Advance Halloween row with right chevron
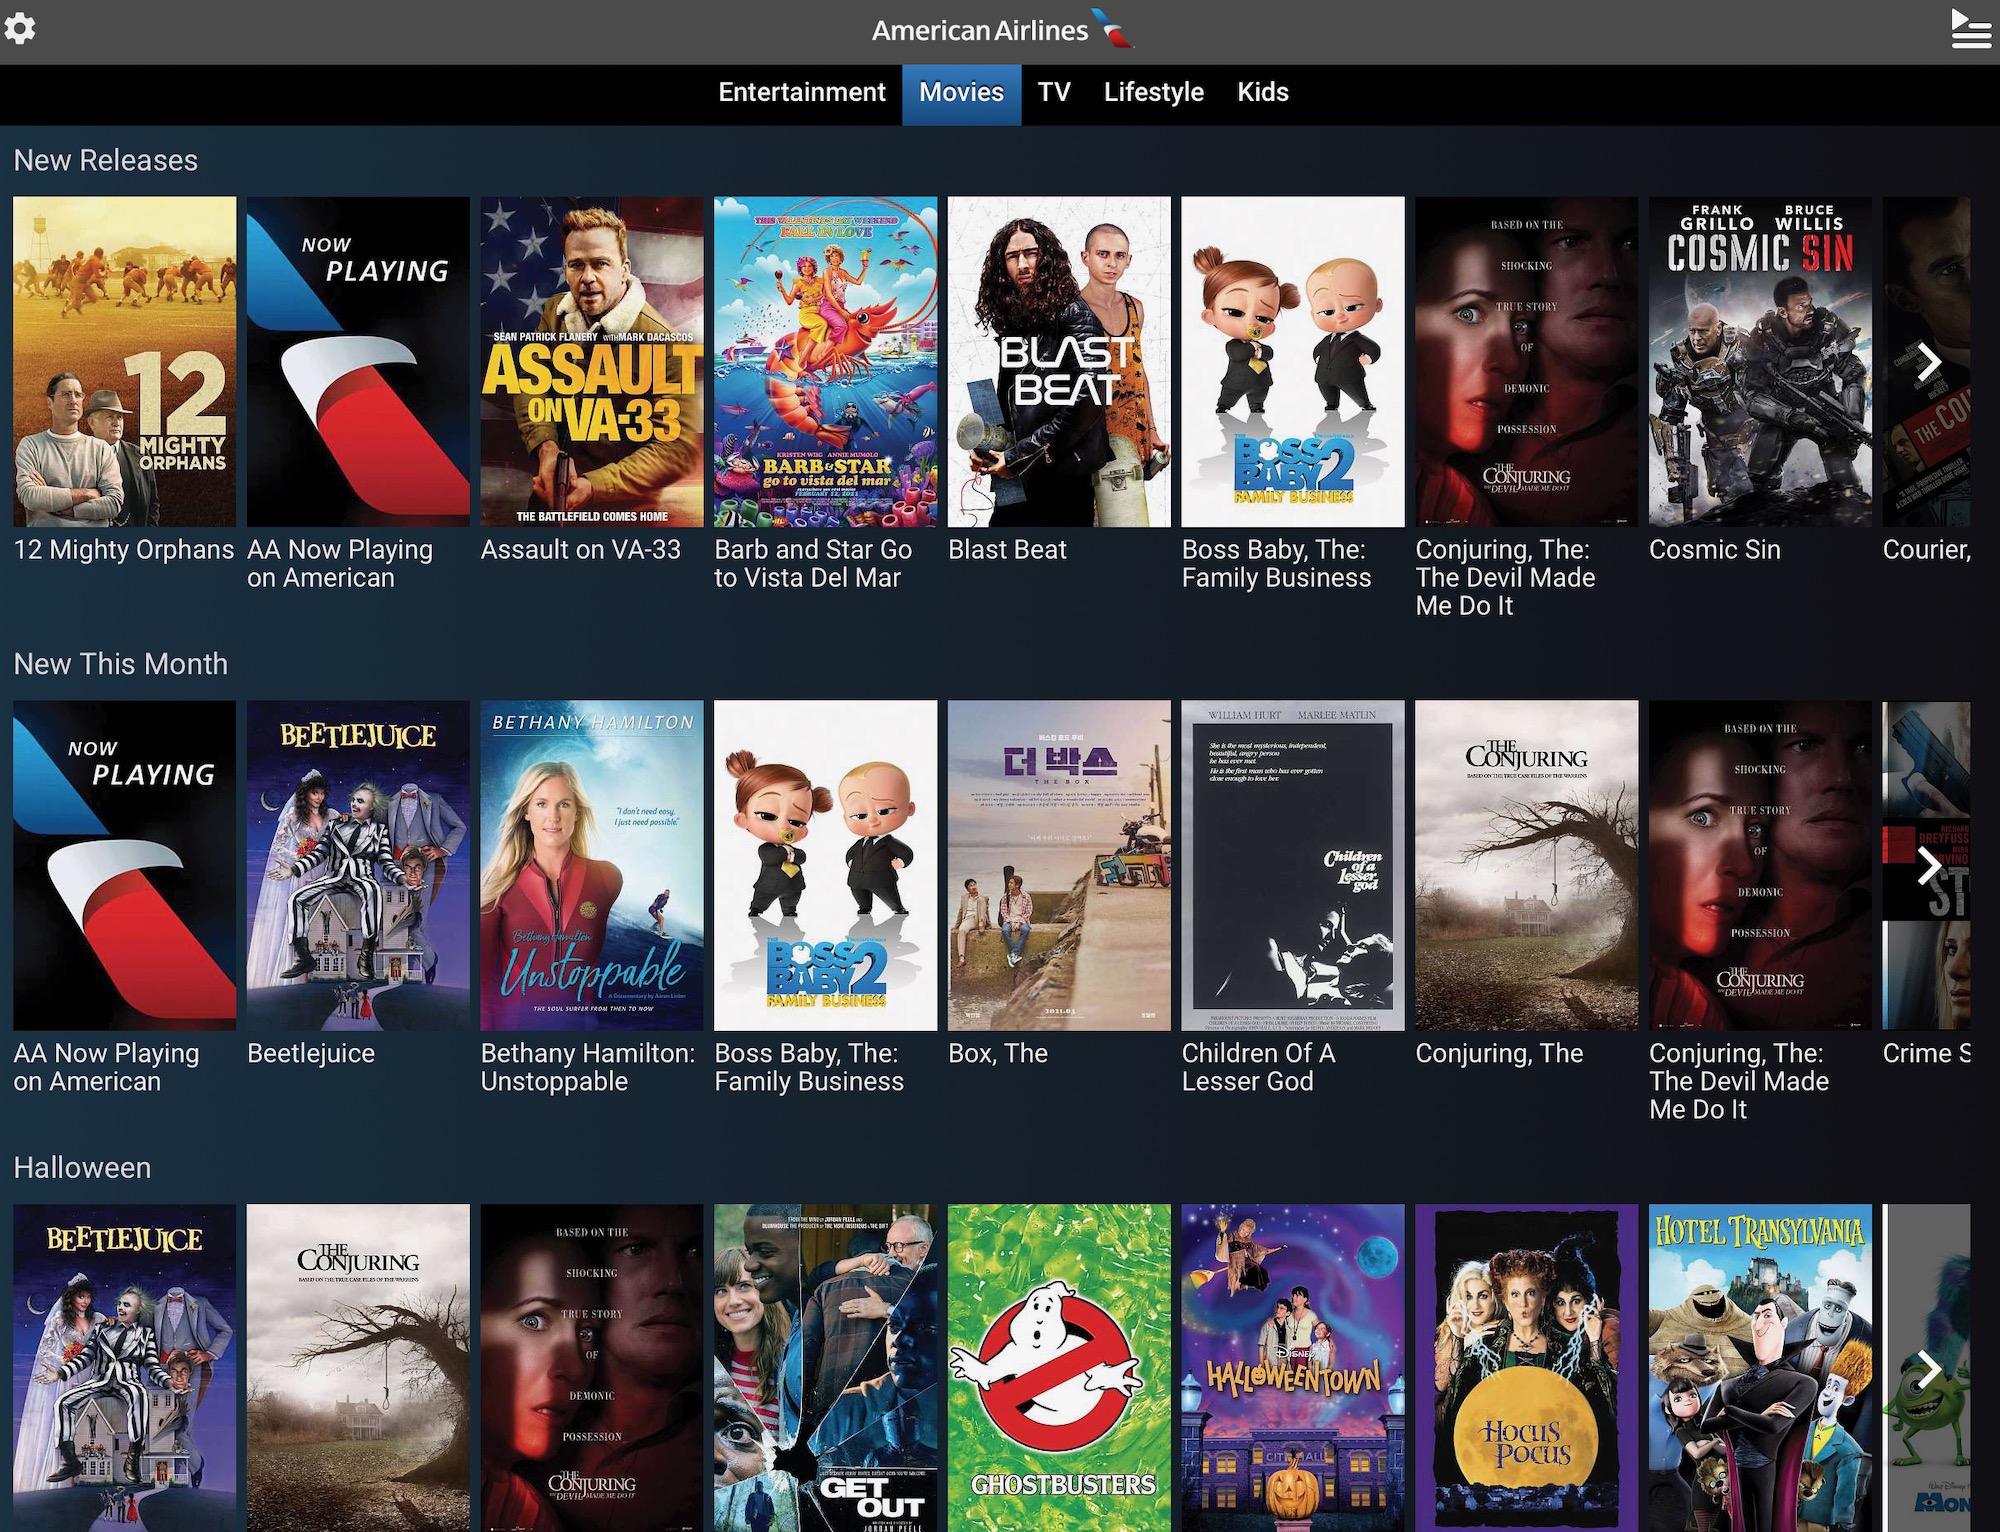 (1928, 1370)
